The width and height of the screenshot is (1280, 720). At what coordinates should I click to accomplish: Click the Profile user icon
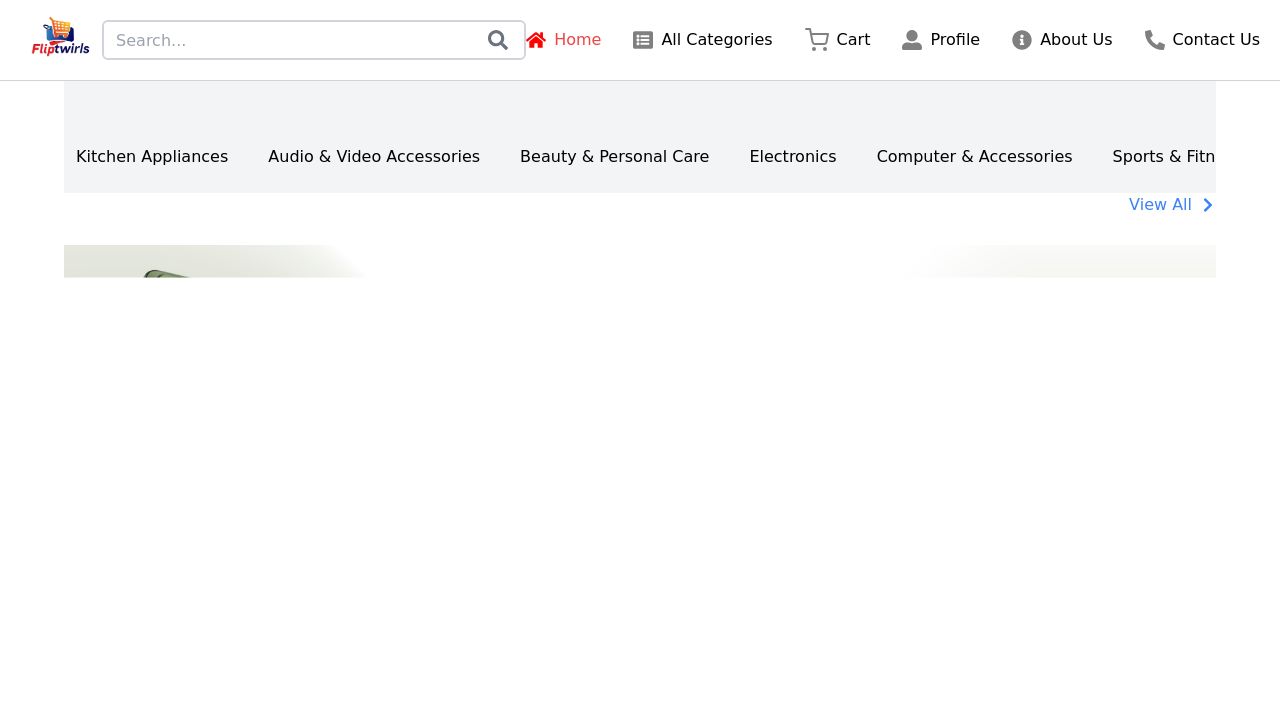[912, 40]
